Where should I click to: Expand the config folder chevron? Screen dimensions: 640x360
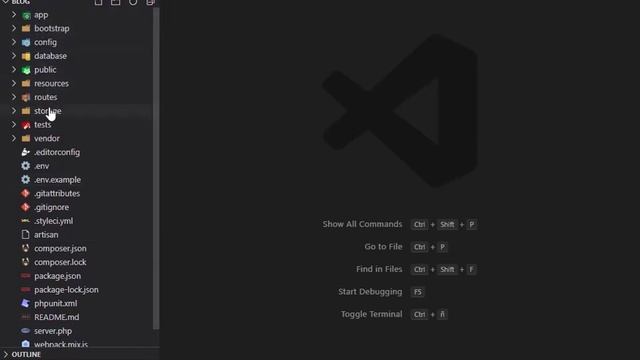tap(14, 42)
